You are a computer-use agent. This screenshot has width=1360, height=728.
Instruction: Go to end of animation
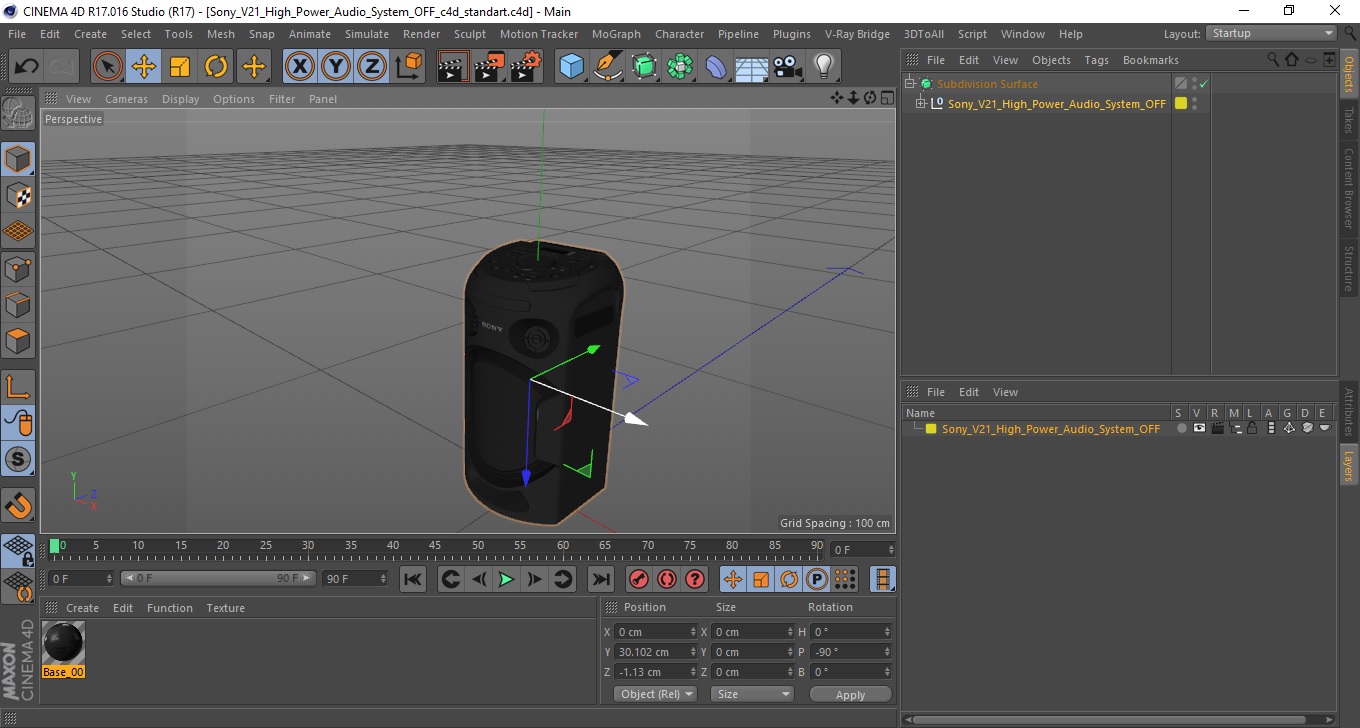[x=600, y=579]
